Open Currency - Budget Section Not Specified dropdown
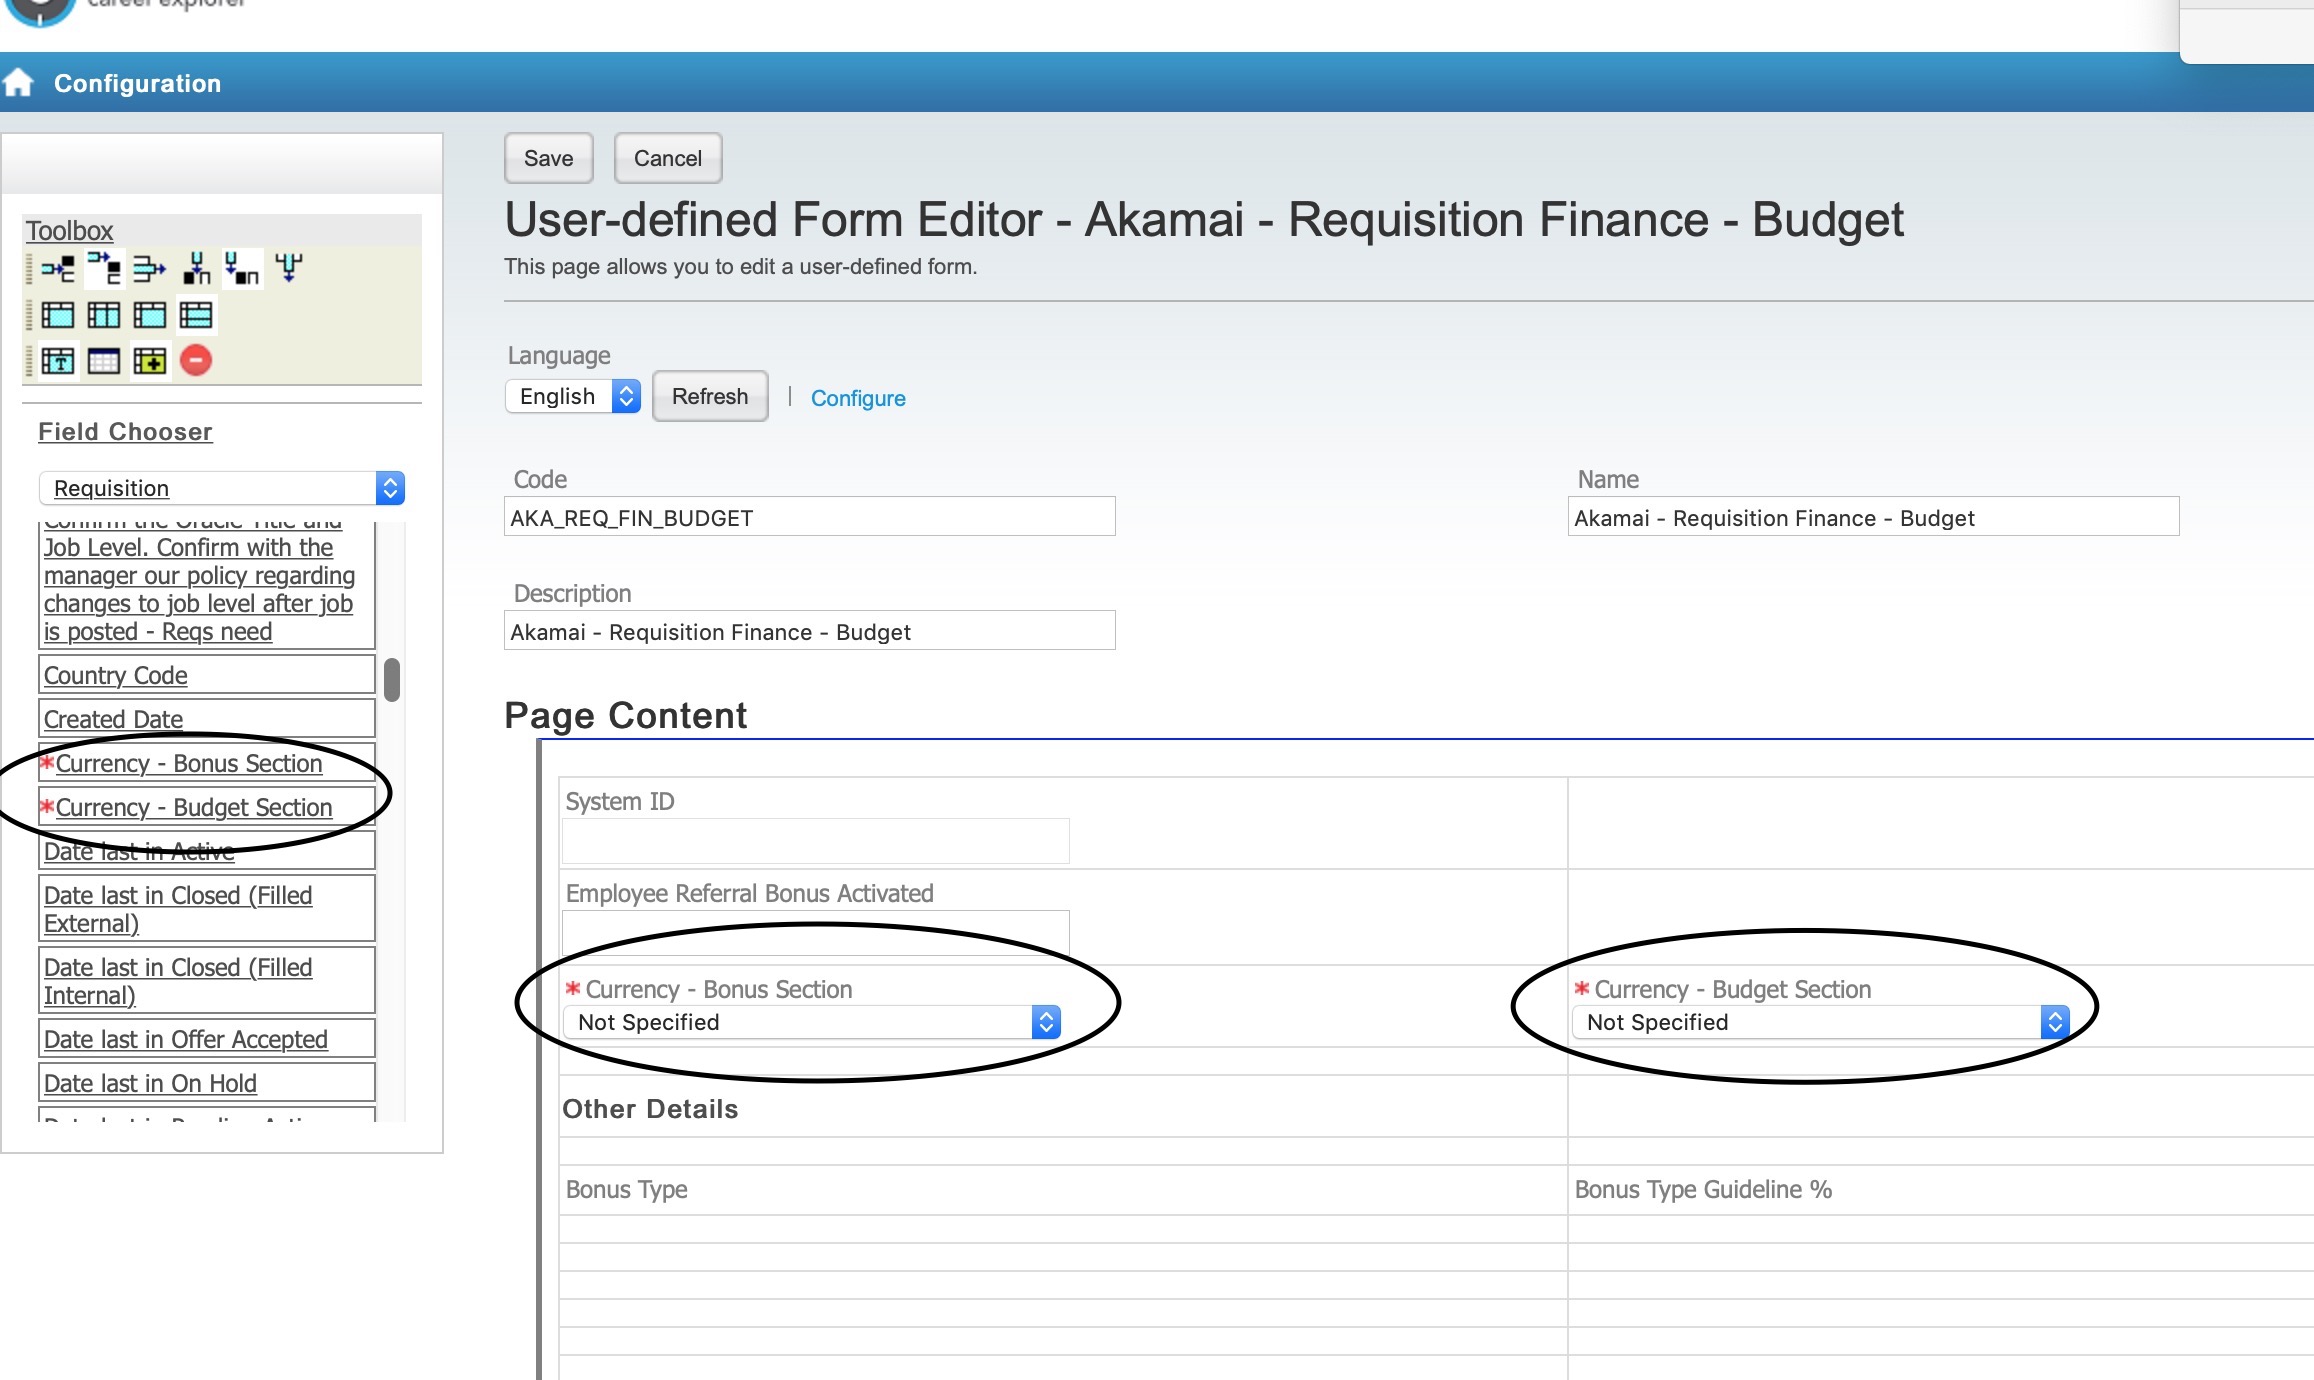Screen dimensions: 2314x1380 (x=1820, y=1022)
